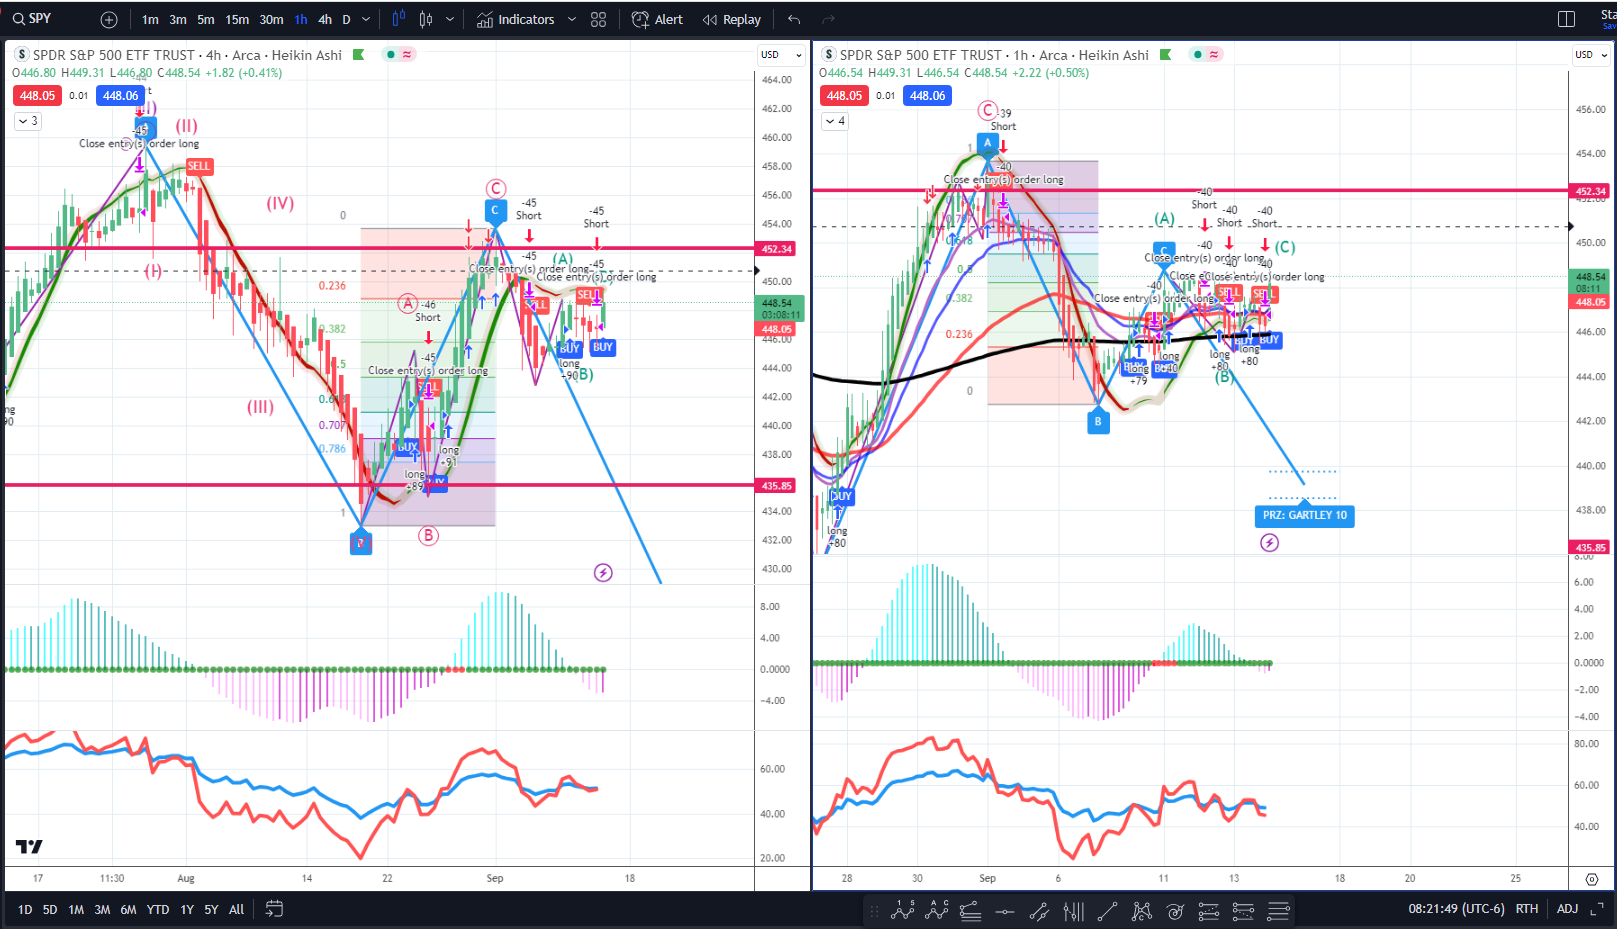Select Elliott impulse wave 12345 tool
Screen dimensions: 1617x929
(903, 910)
